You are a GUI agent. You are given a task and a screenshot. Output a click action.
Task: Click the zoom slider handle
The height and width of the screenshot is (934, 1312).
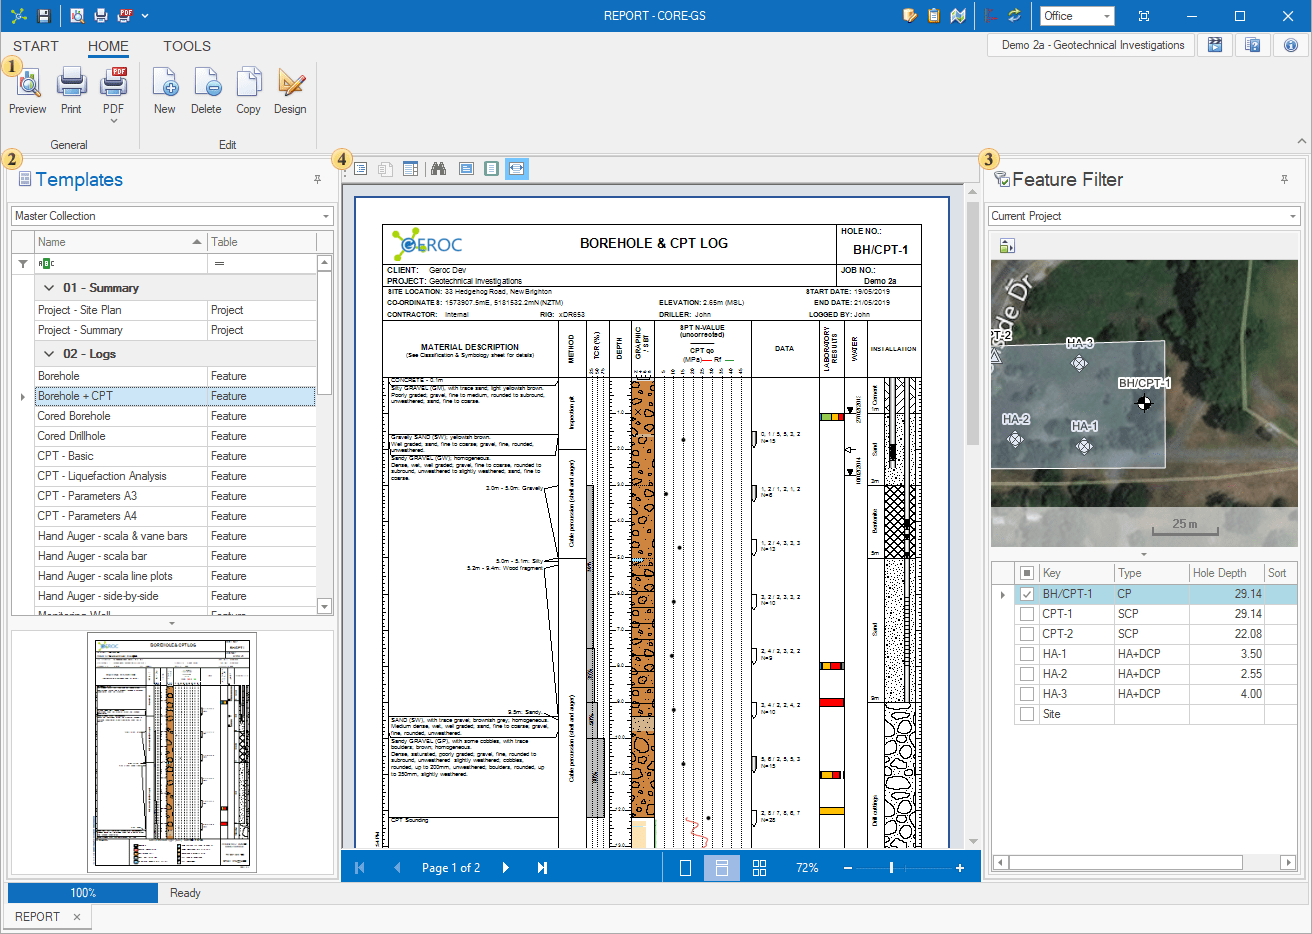click(891, 868)
